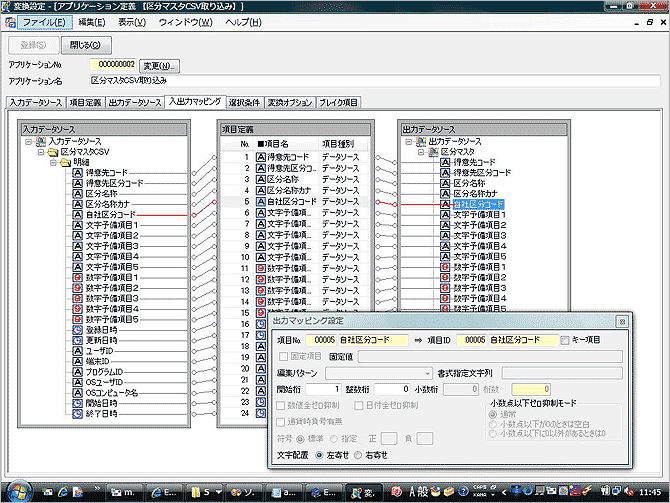The height and width of the screenshot is (503, 670).
Task: Click the 固定値 input field
Action: pos(490,356)
